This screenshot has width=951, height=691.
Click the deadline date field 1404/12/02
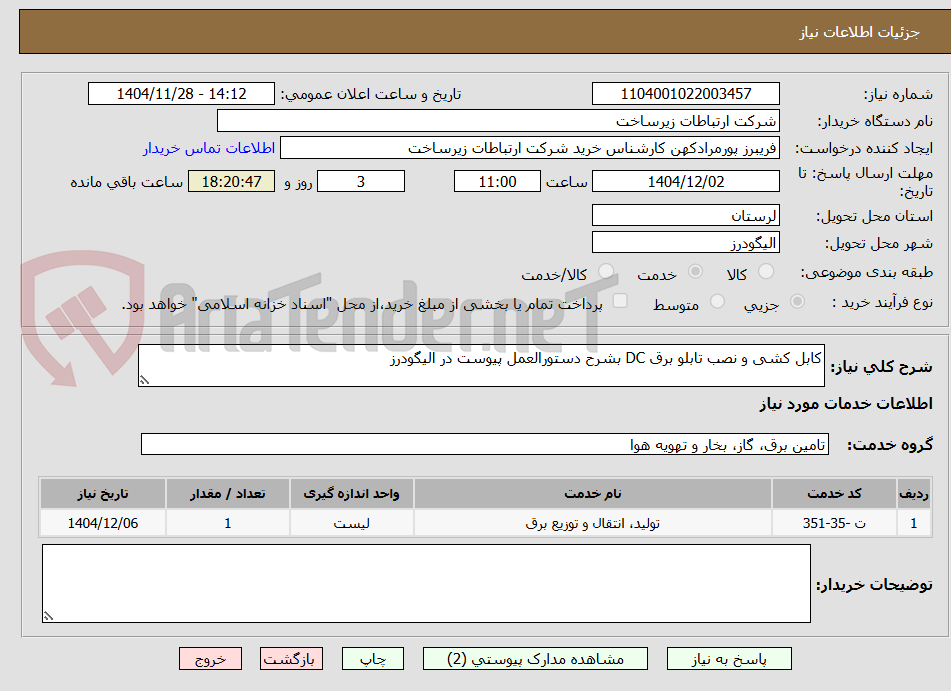pyautogui.click(x=685, y=181)
